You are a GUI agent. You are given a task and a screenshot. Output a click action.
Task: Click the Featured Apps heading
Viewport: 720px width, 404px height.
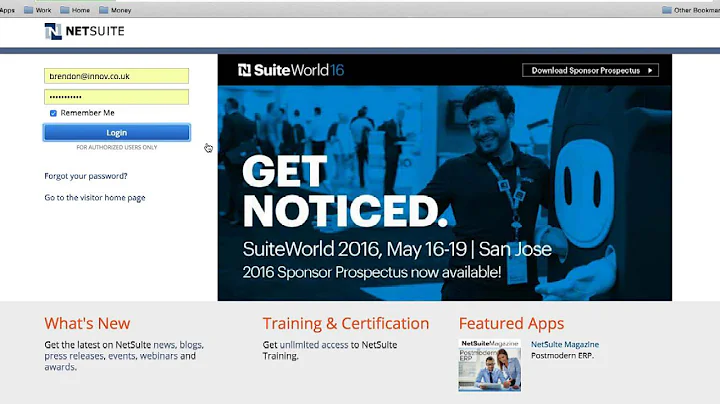point(511,324)
